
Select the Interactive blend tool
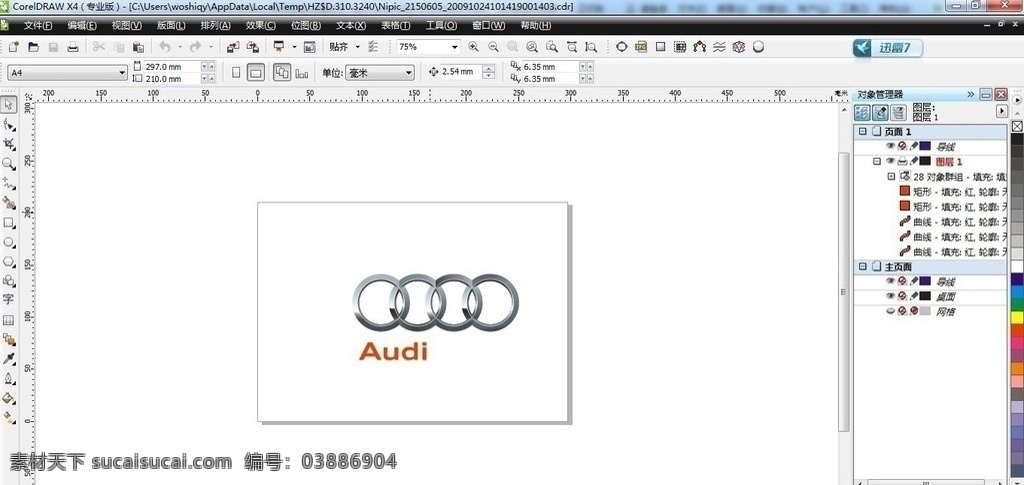coord(8,339)
